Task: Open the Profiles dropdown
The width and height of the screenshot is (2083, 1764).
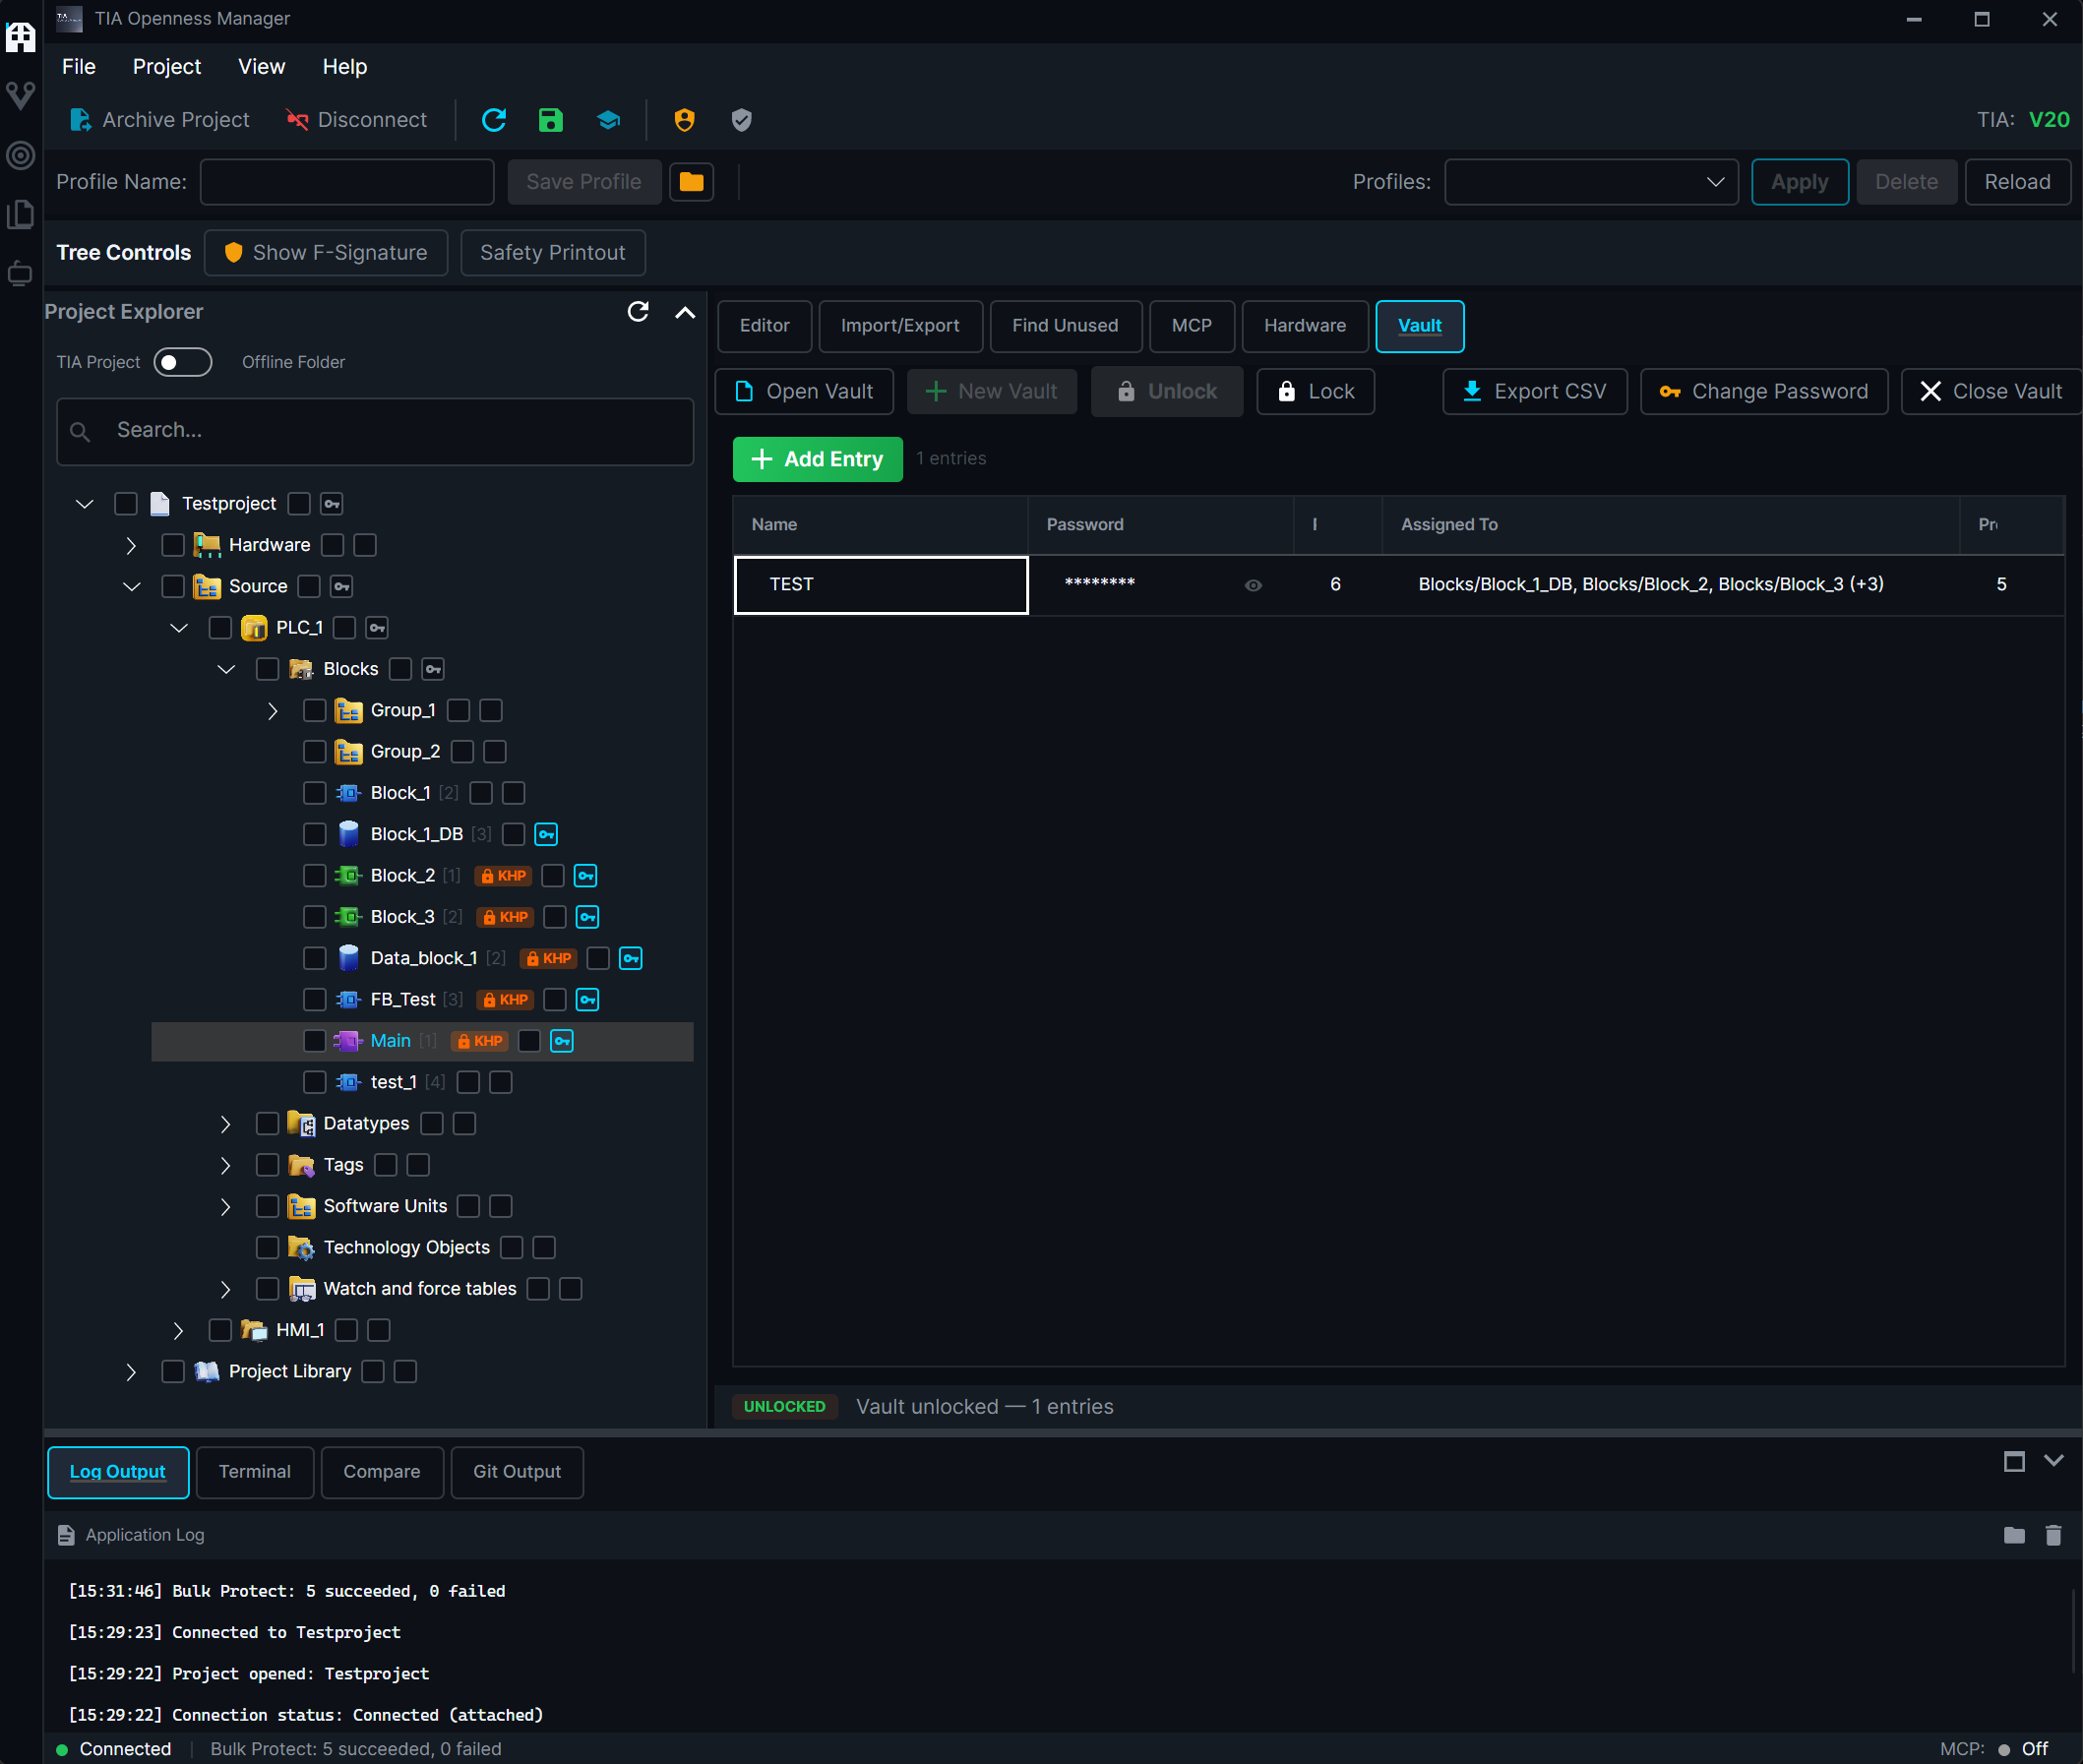Action: (1591, 182)
